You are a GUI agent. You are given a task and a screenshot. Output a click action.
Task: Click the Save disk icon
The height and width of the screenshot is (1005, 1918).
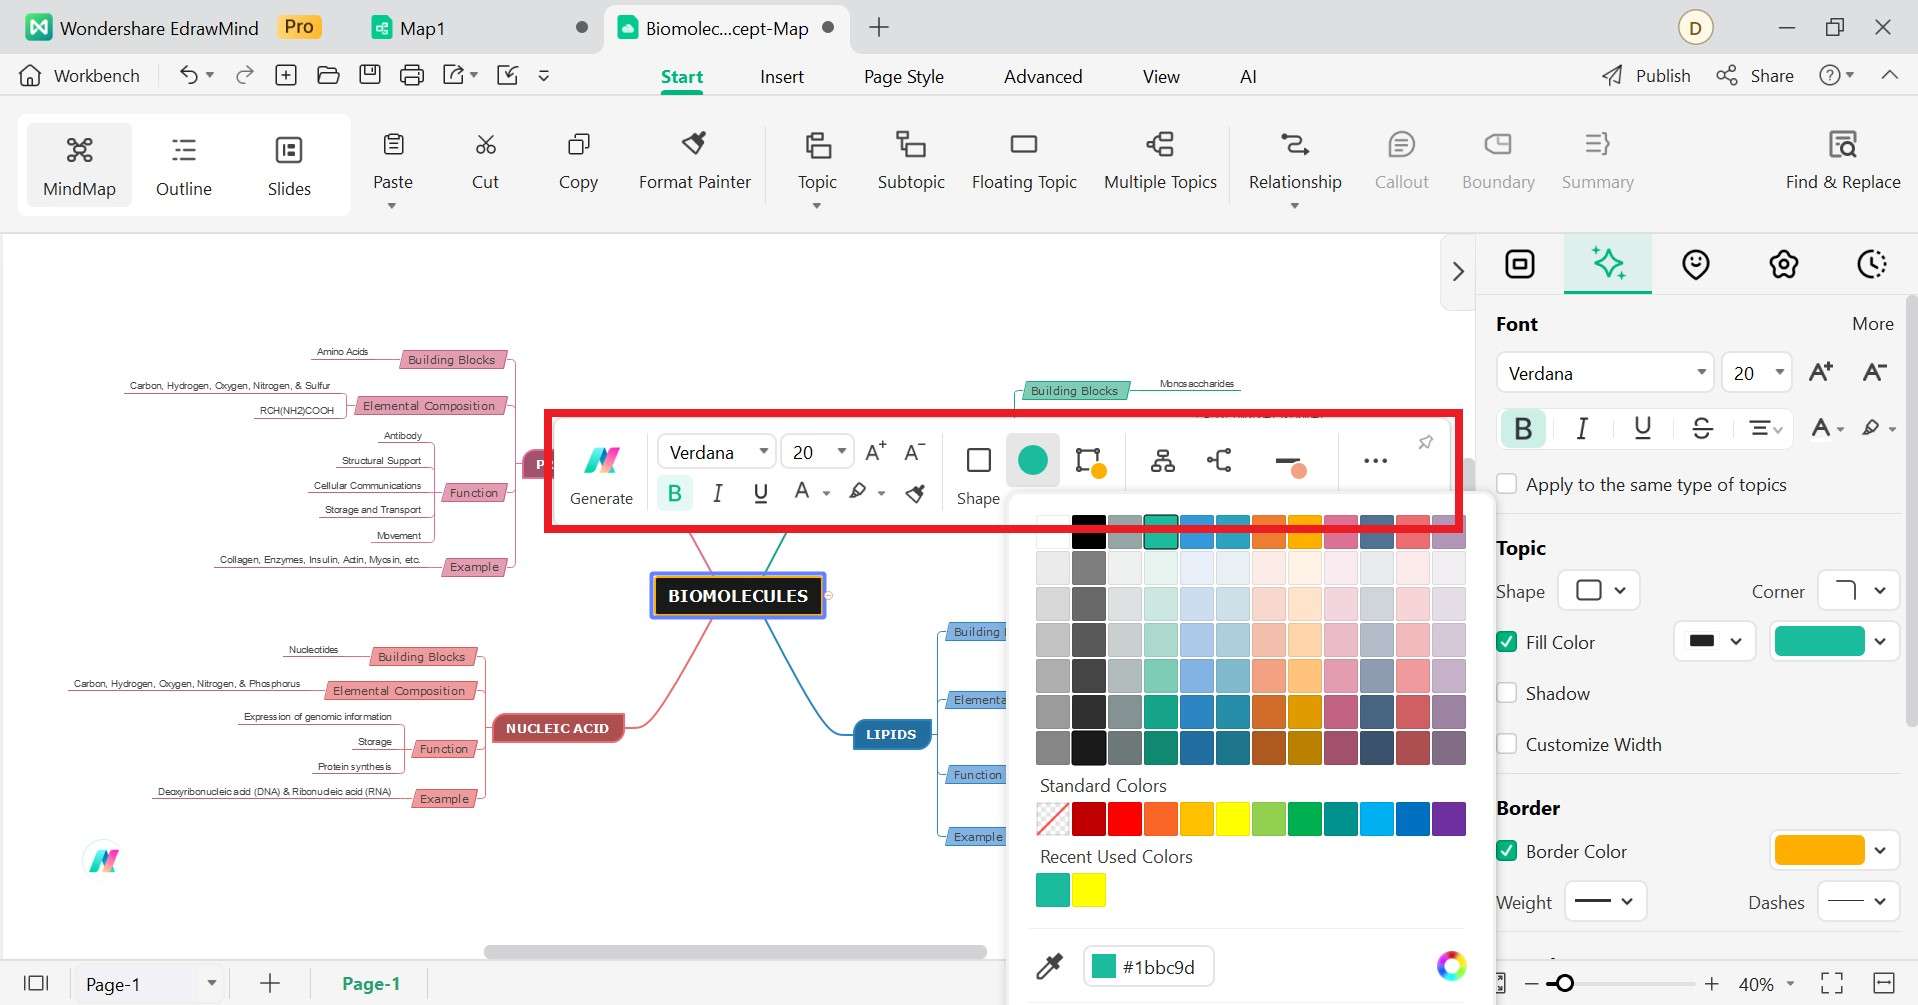(370, 75)
